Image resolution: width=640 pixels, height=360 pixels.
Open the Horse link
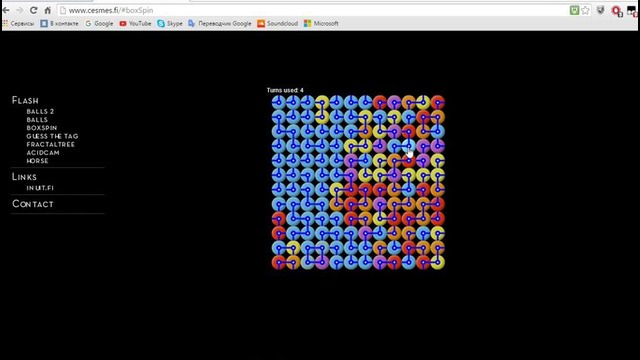coord(38,161)
